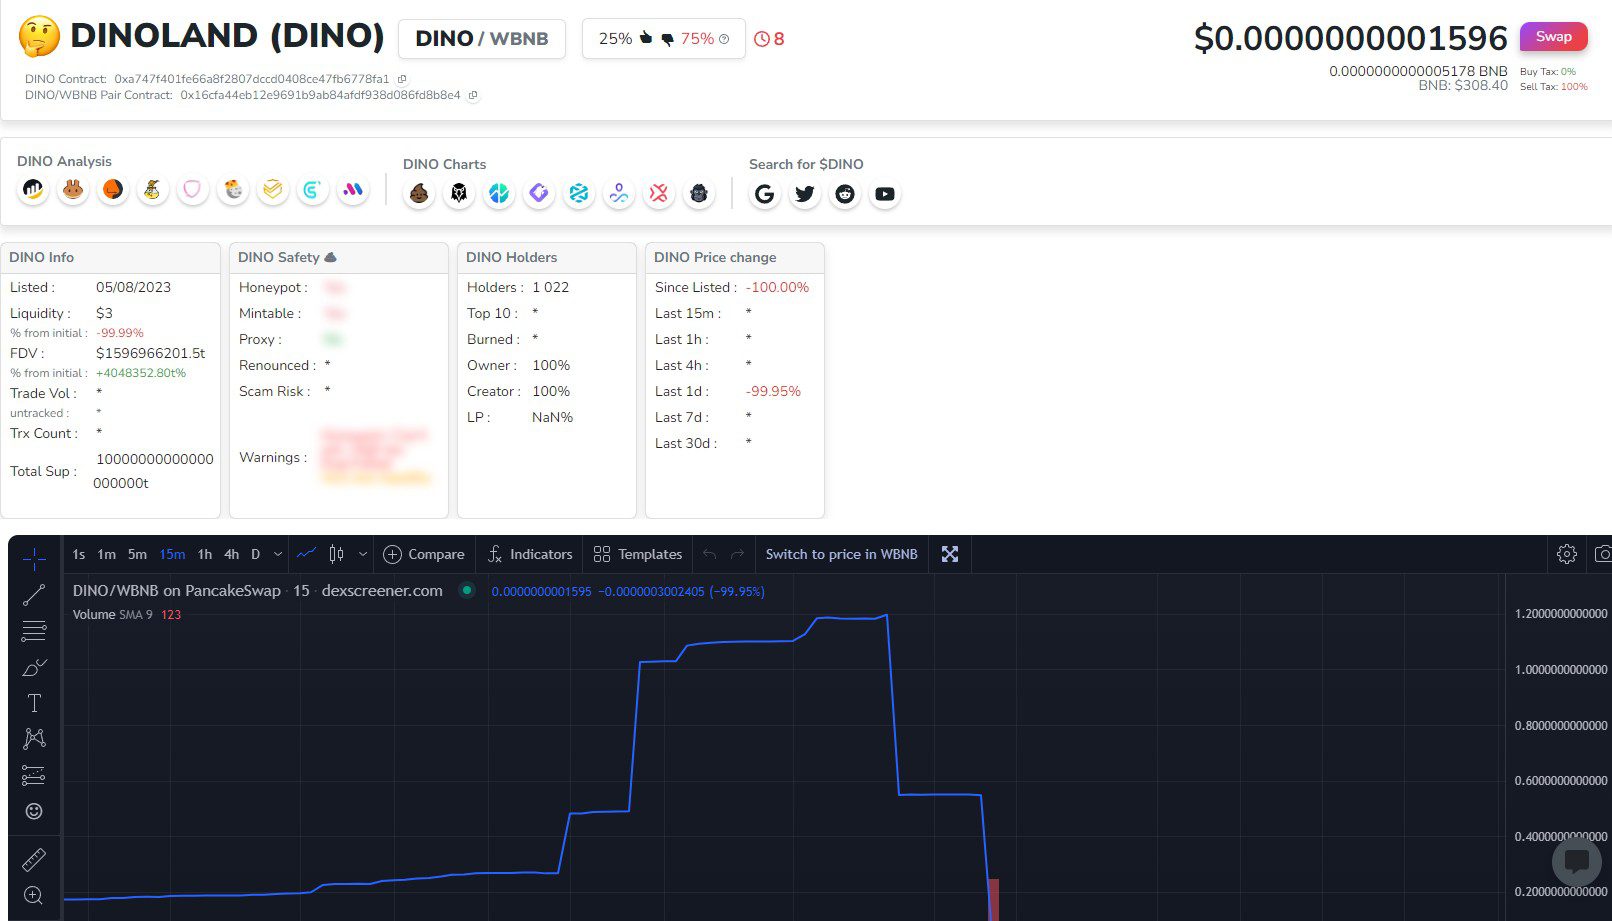Open the purple diamond chart icon

(539, 194)
